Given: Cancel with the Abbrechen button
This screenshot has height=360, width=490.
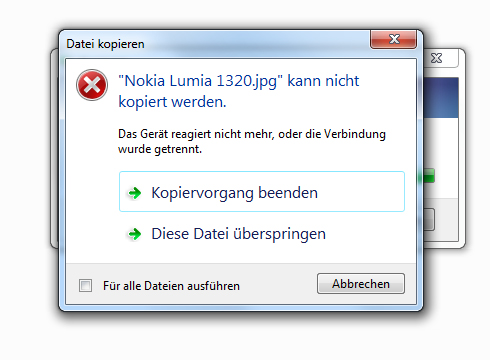Looking at the screenshot, I should [x=361, y=284].
